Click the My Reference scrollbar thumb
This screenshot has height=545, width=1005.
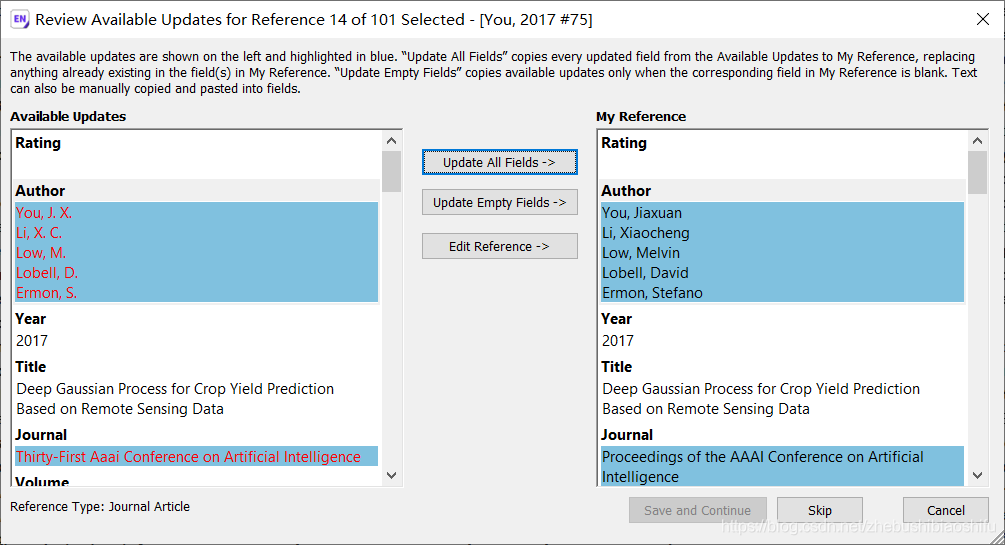tap(977, 172)
